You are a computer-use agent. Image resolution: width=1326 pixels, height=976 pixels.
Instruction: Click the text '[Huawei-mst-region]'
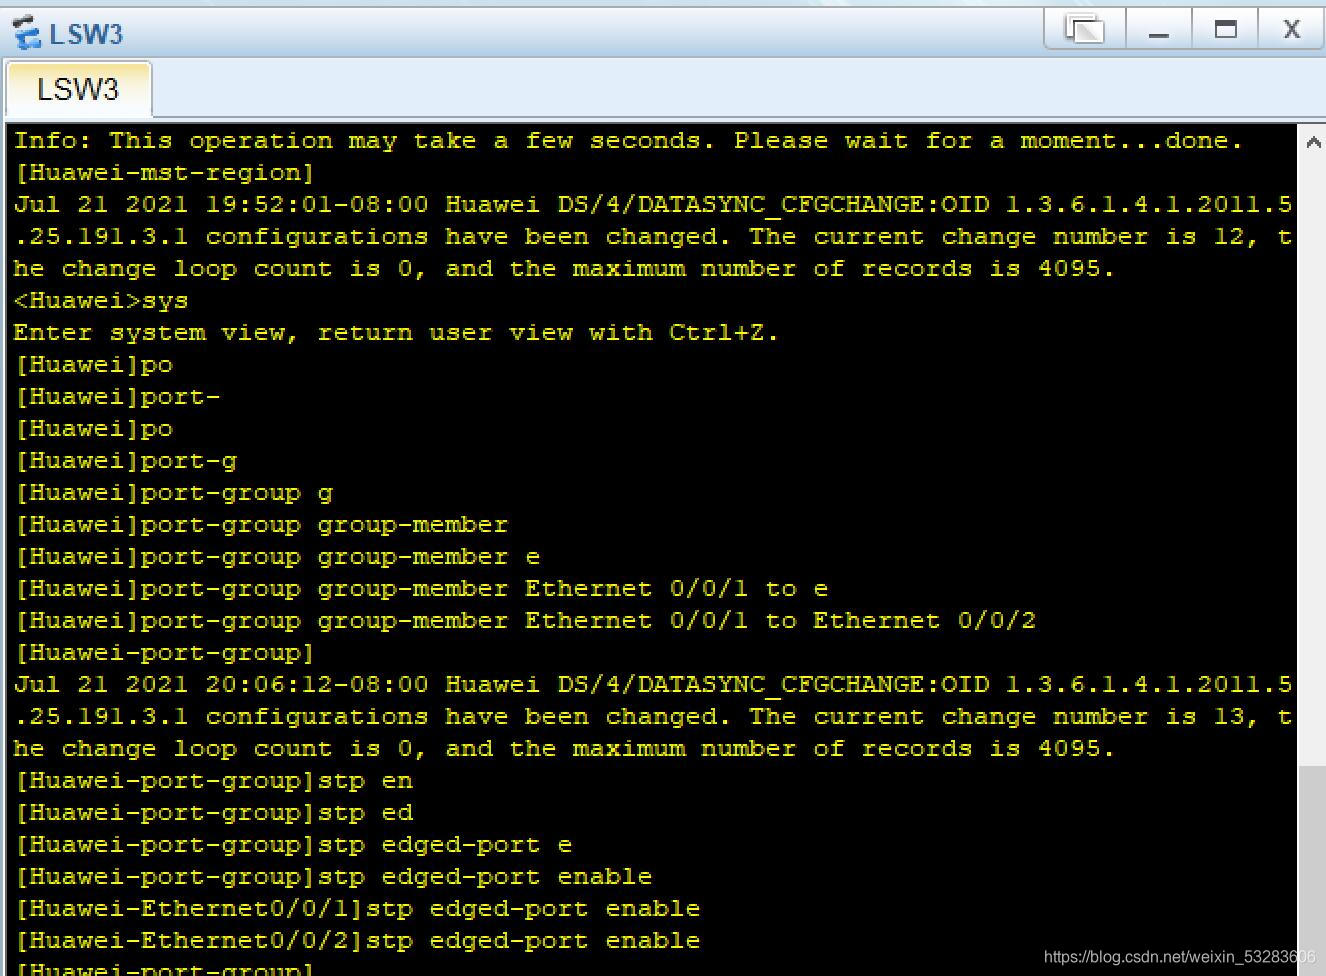click(164, 172)
